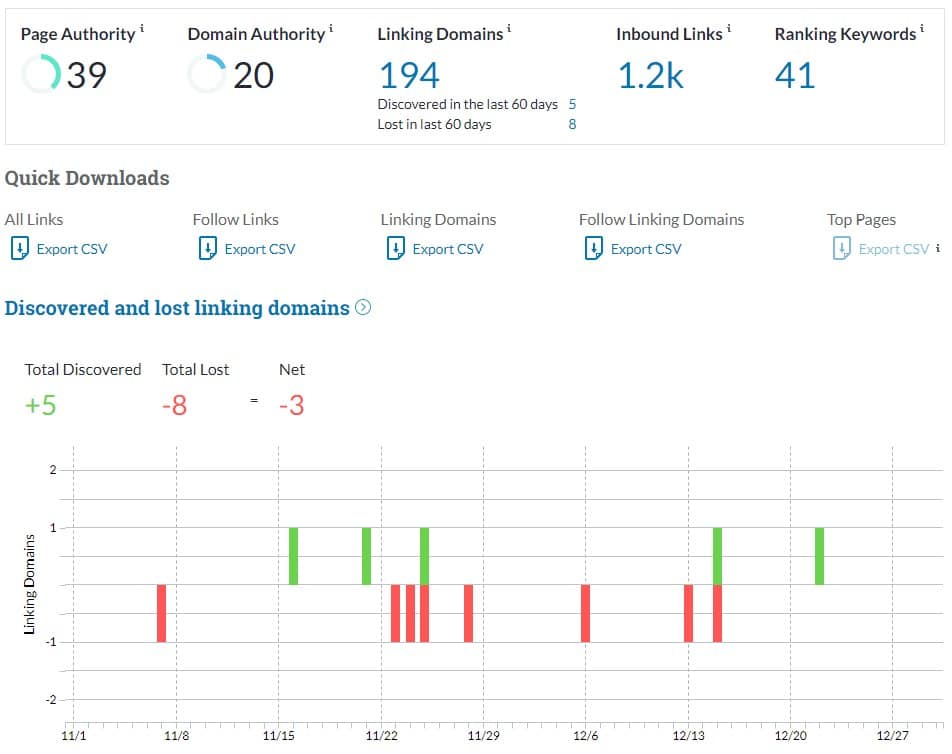Viewport: 952px width, 754px height.
Task: Click the Domain Authority info icon
Action: point(331,28)
